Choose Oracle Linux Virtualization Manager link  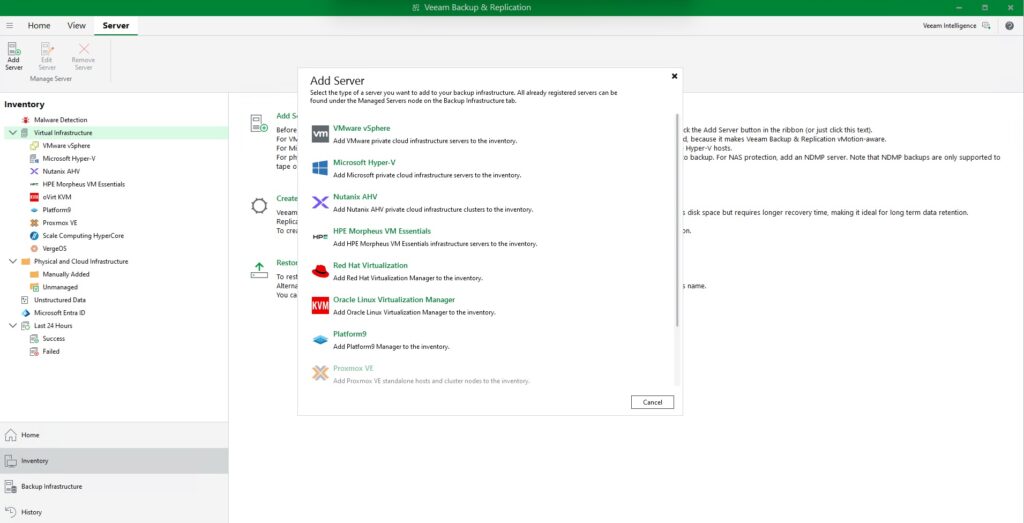coord(394,300)
